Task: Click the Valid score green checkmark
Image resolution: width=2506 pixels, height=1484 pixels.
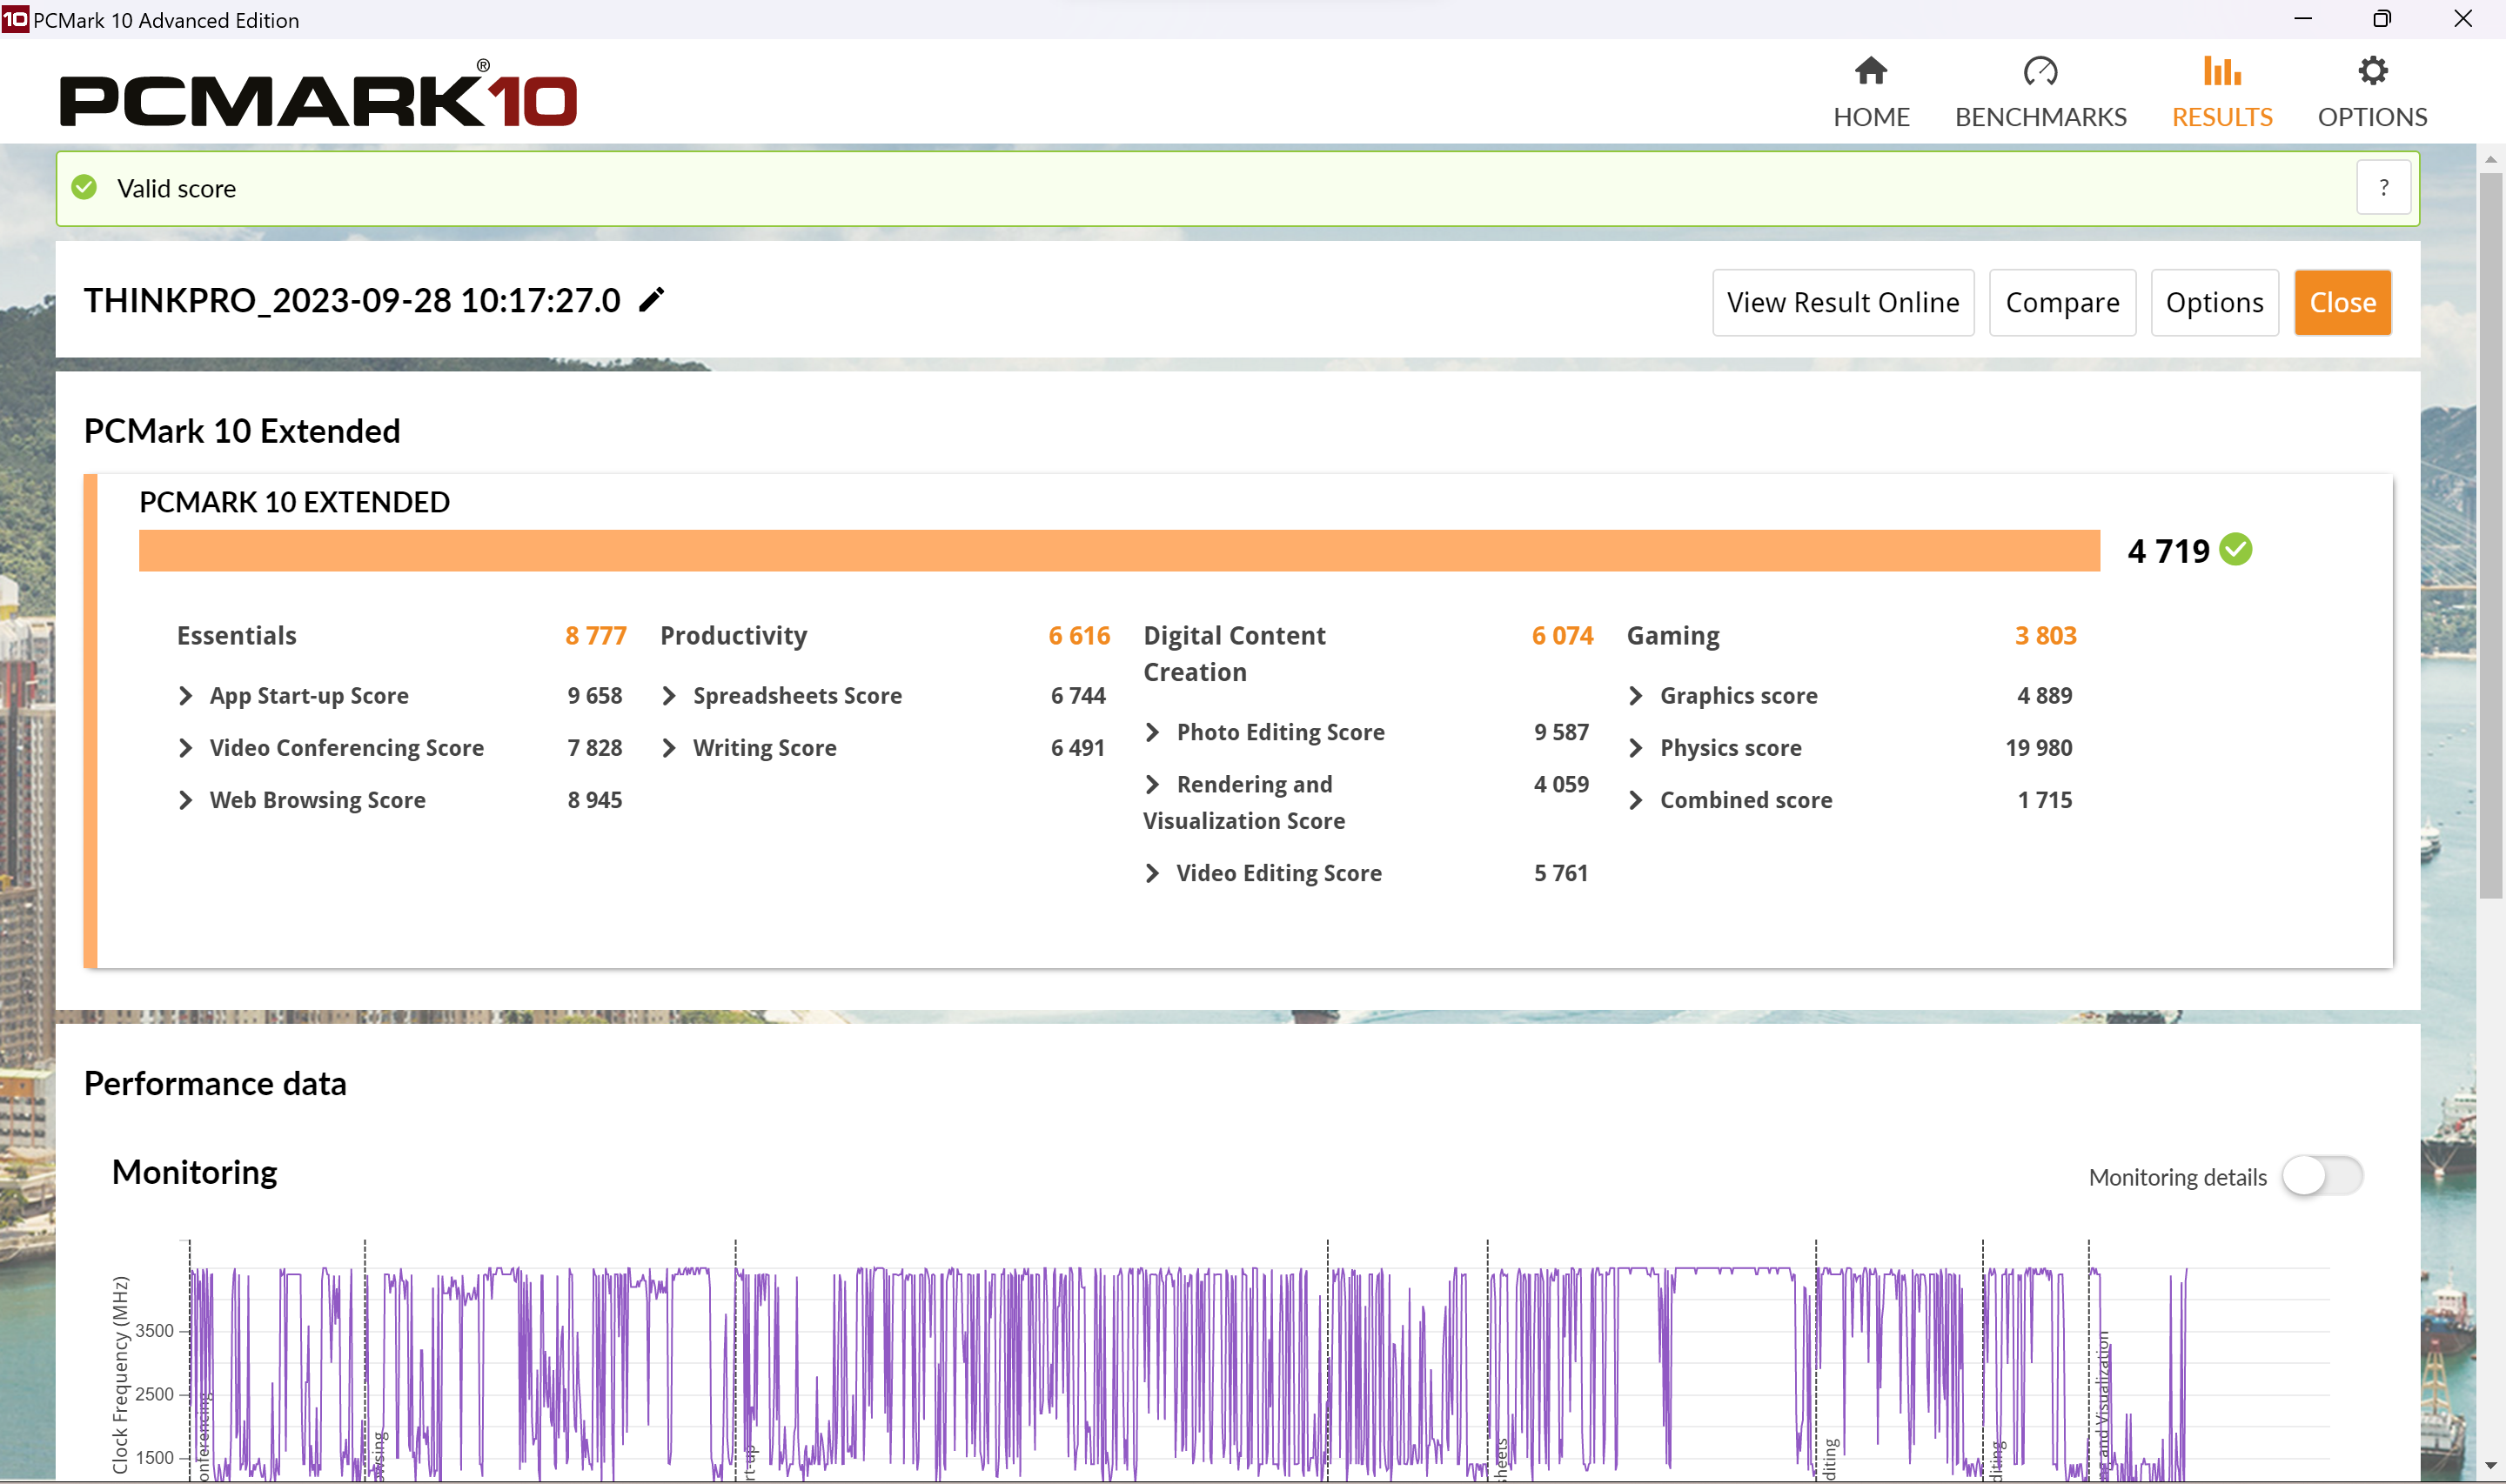Action: point(85,188)
